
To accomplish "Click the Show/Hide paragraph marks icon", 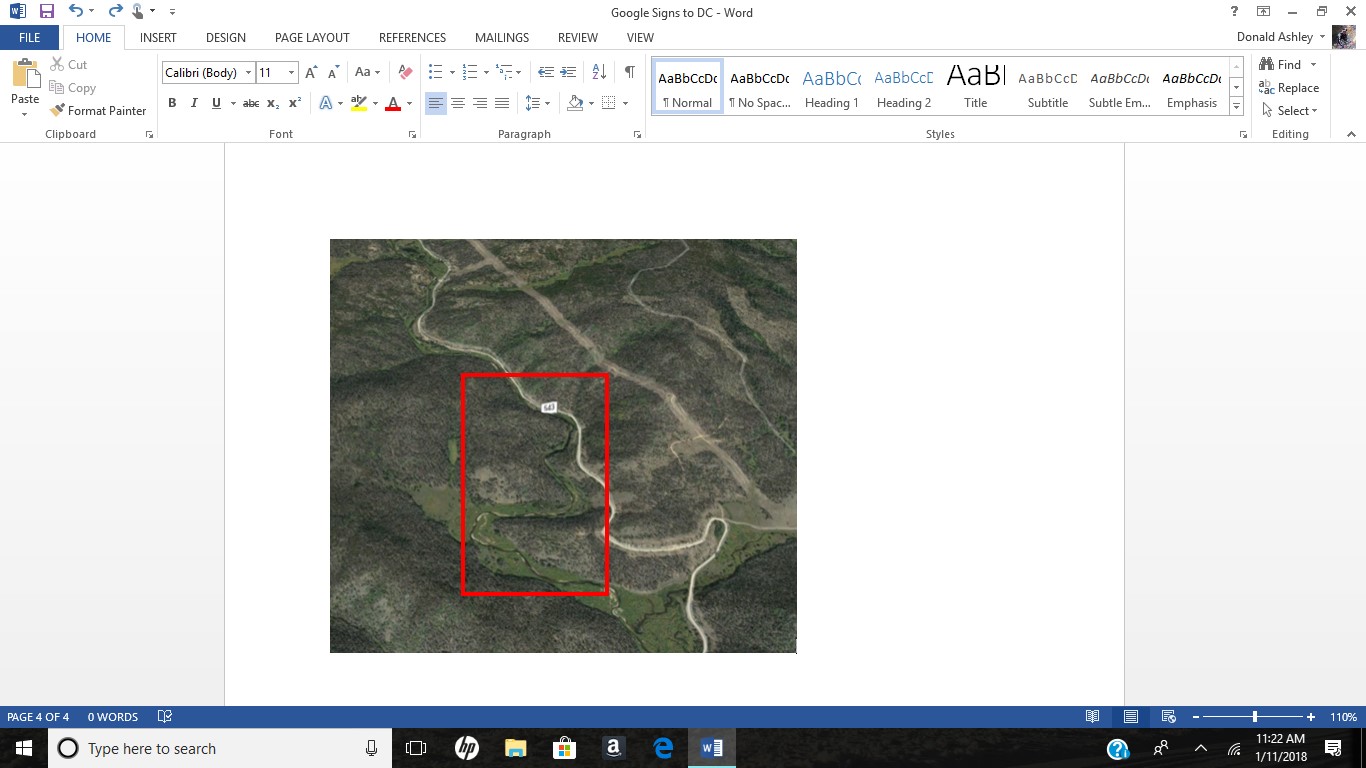I will [x=629, y=72].
